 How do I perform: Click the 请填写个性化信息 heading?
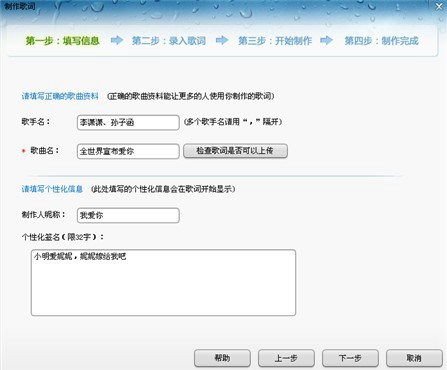tap(52, 189)
